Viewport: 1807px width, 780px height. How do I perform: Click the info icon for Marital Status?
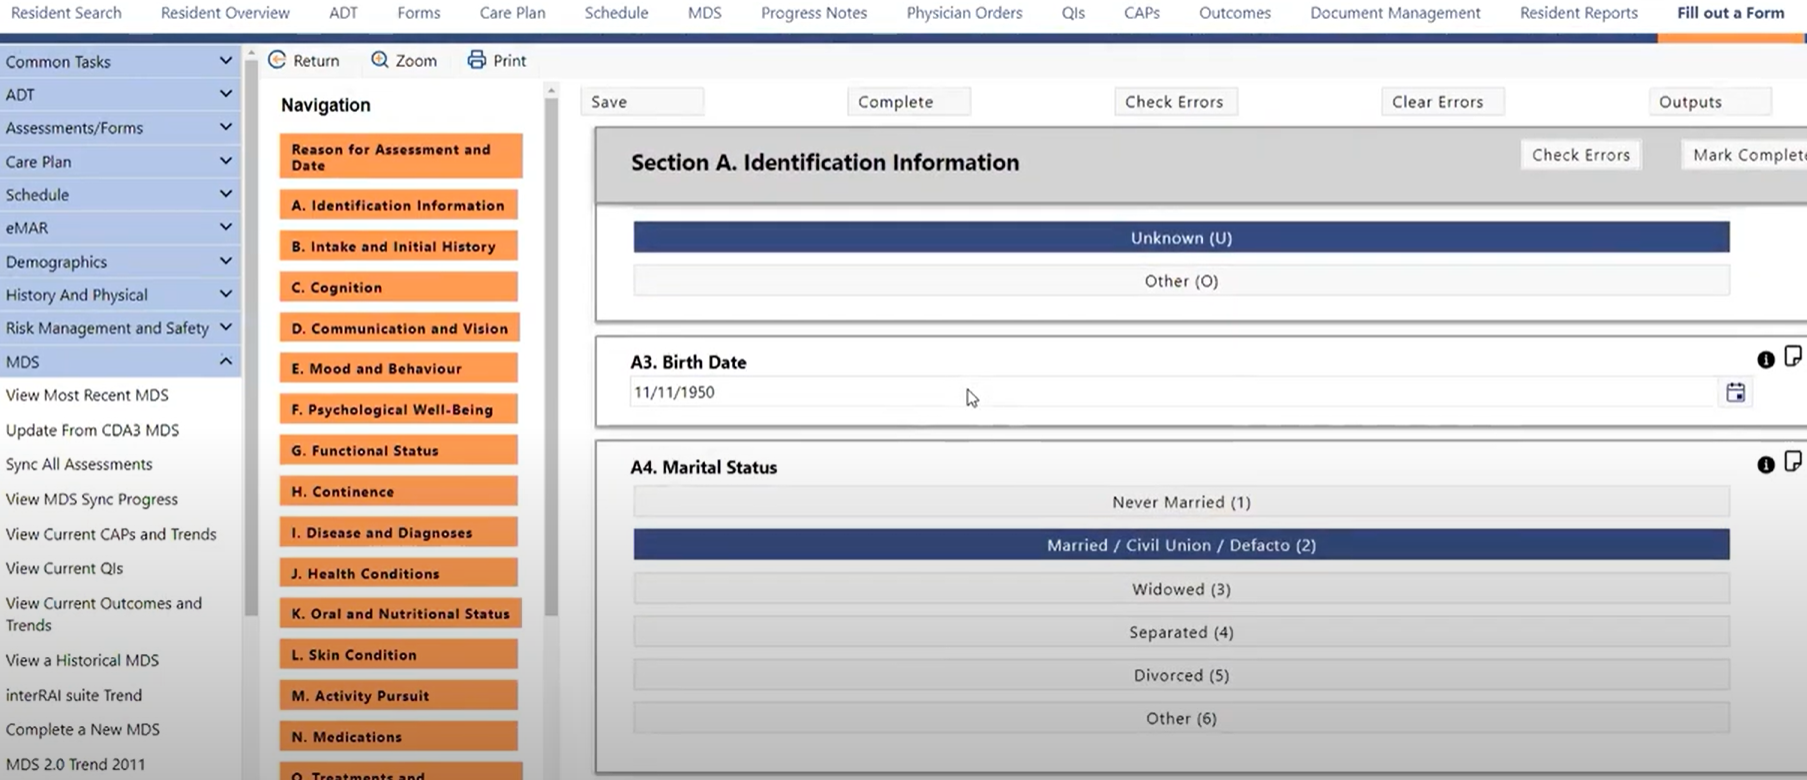pos(1765,465)
